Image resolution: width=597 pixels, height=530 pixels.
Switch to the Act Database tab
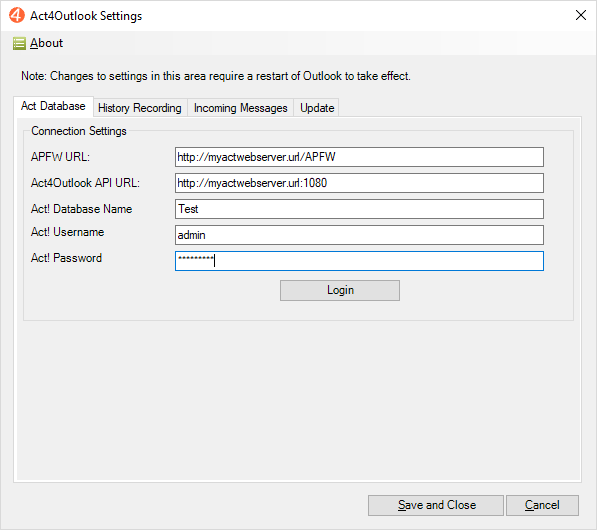pyautogui.click(x=53, y=106)
